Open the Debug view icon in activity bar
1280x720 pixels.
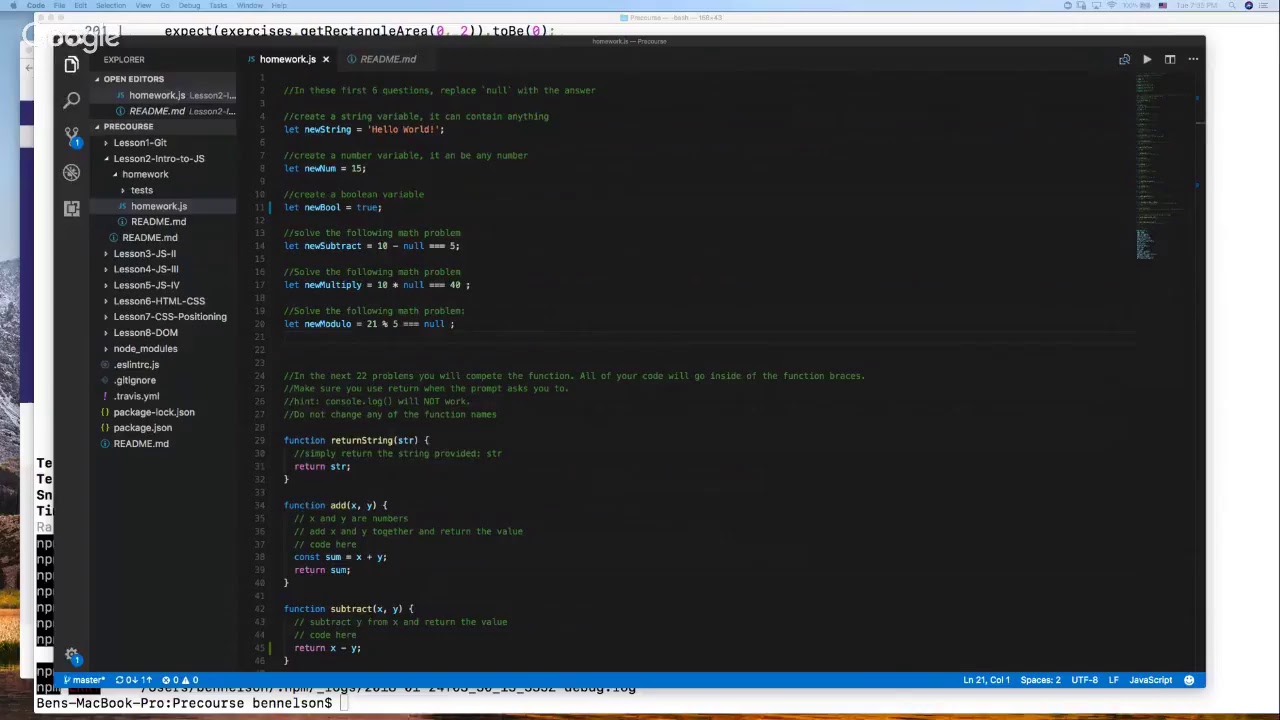pos(71,172)
